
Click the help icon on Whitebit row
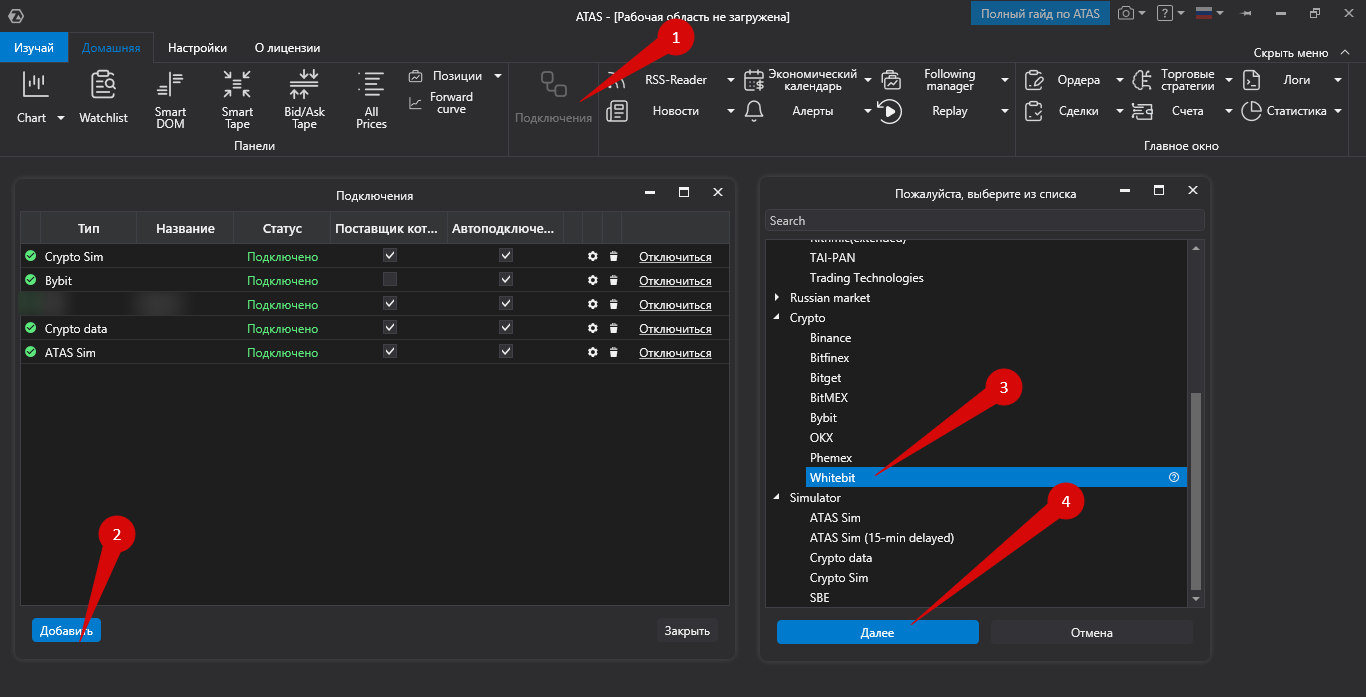1174,478
